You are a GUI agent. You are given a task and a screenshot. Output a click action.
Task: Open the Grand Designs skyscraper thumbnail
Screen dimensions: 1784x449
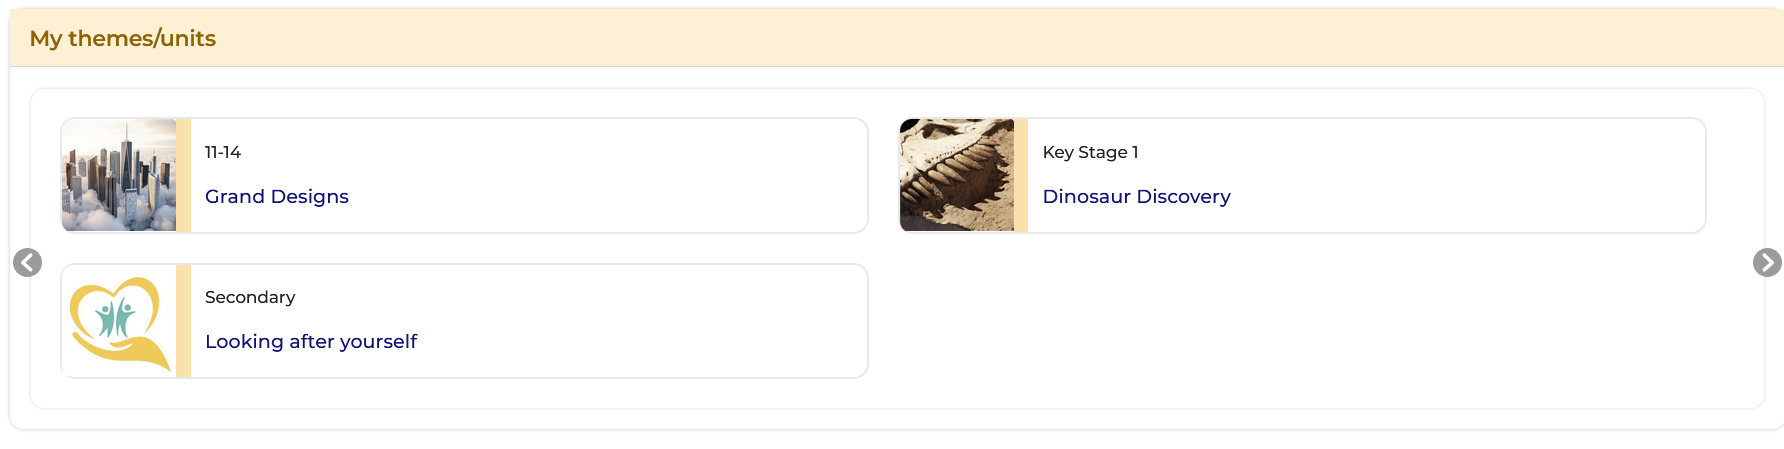tap(119, 175)
